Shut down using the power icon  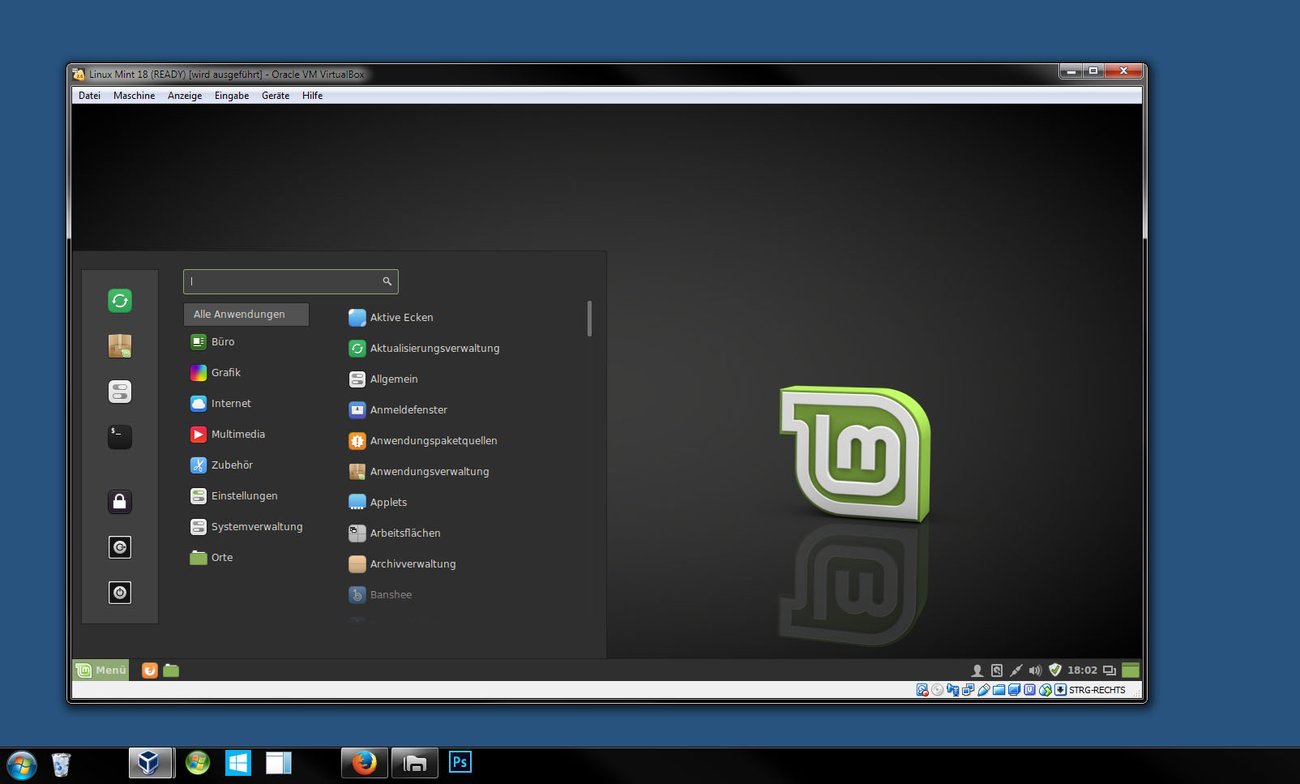119,592
